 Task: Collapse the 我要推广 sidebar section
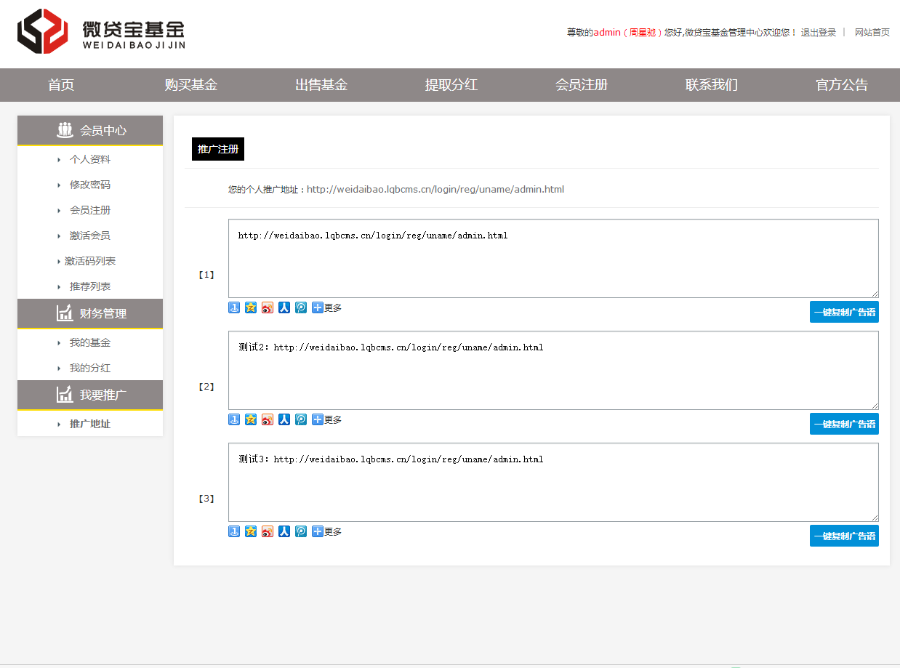pyautogui.click(x=90, y=395)
